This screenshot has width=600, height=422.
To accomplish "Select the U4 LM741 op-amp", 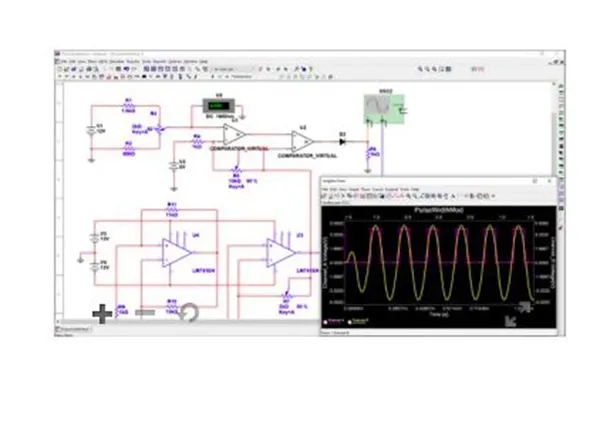I will 176,253.
